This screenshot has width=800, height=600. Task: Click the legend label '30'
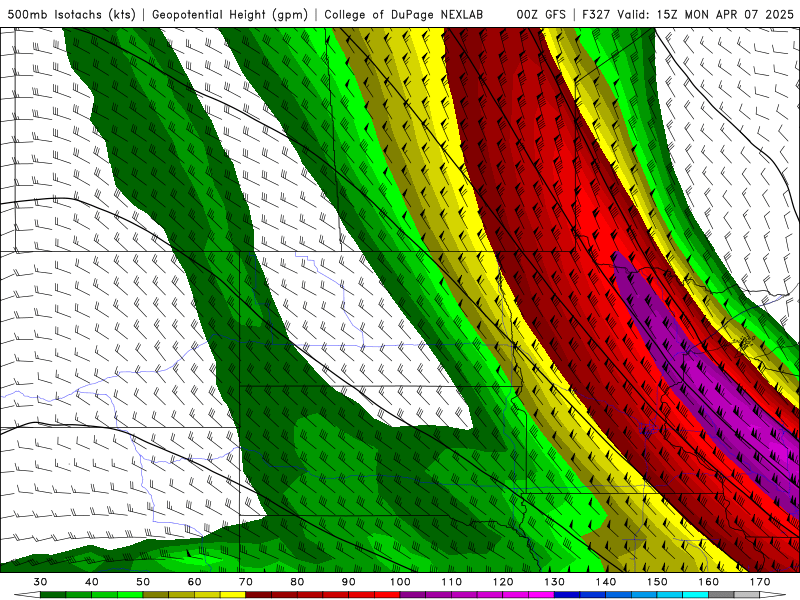(x=40, y=582)
